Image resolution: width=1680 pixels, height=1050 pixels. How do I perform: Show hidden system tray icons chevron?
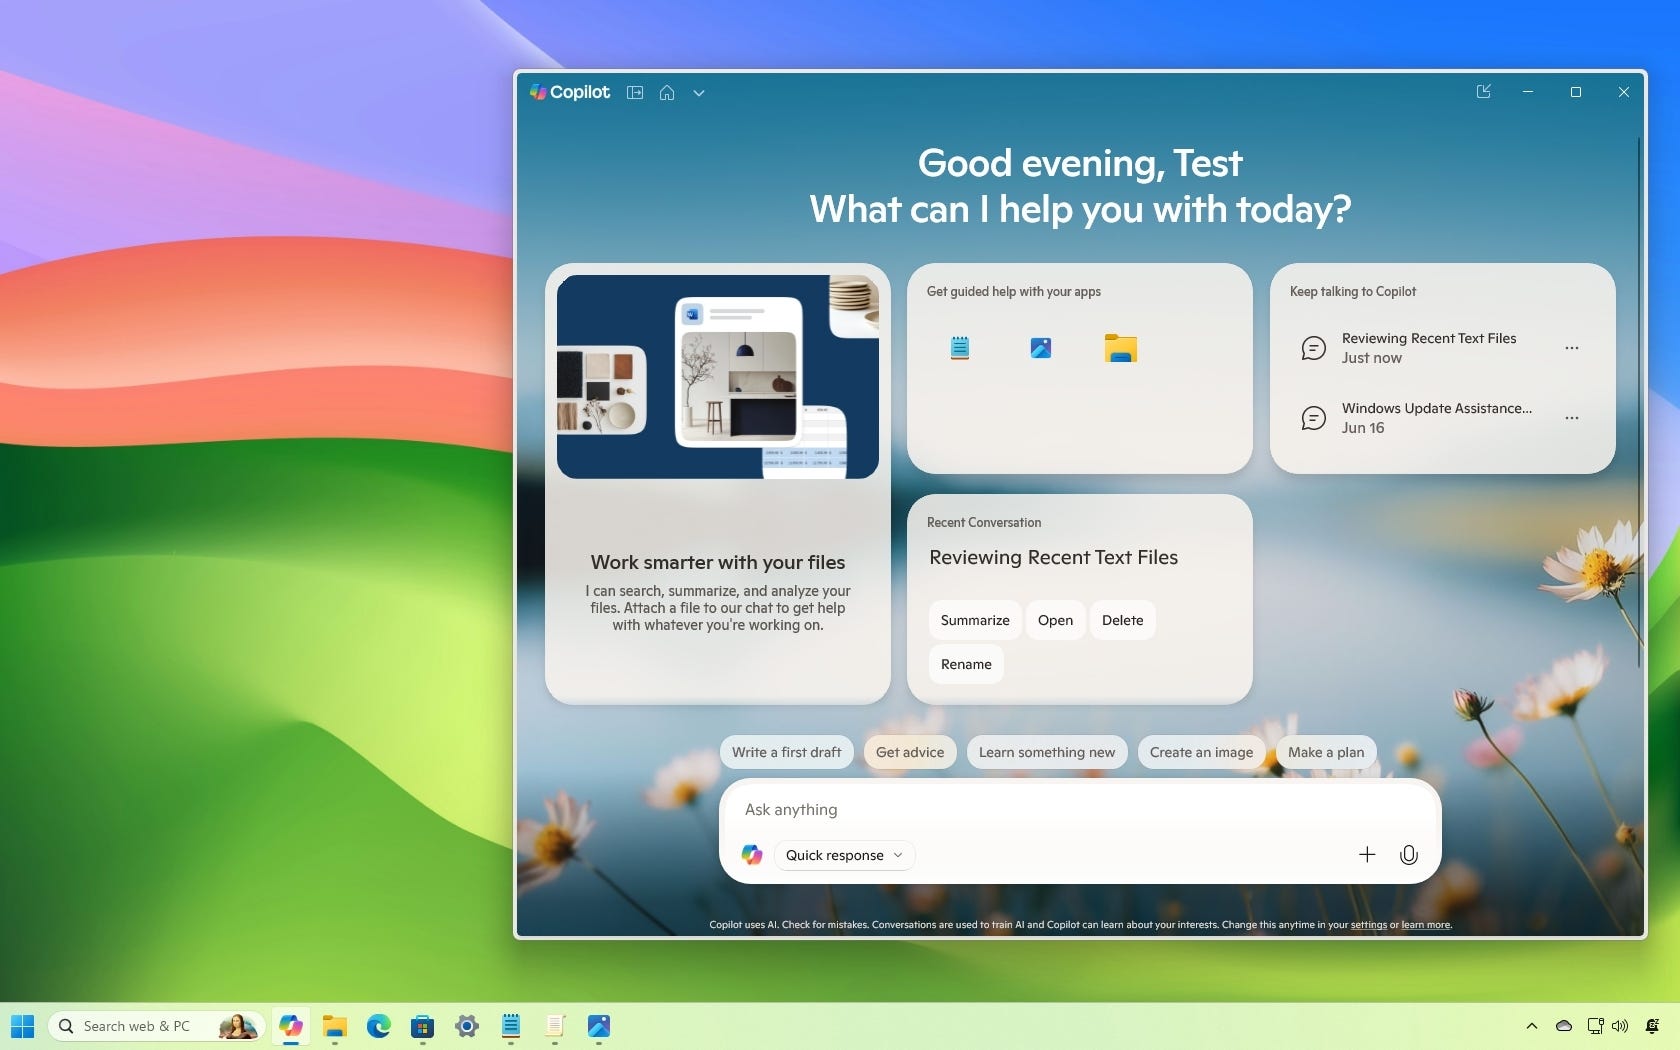pyautogui.click(x=1531, y=1026)
